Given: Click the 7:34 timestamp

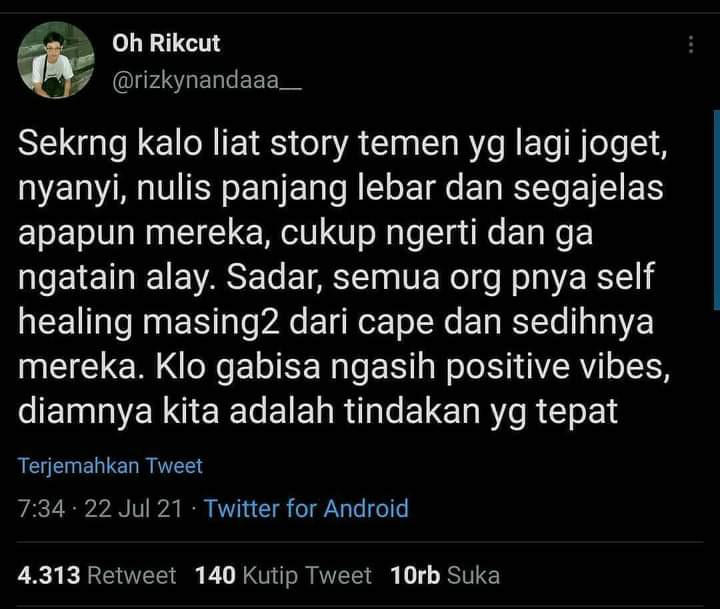Looking at the screenshot, I should pyautogui.click(x=41, y=508).
